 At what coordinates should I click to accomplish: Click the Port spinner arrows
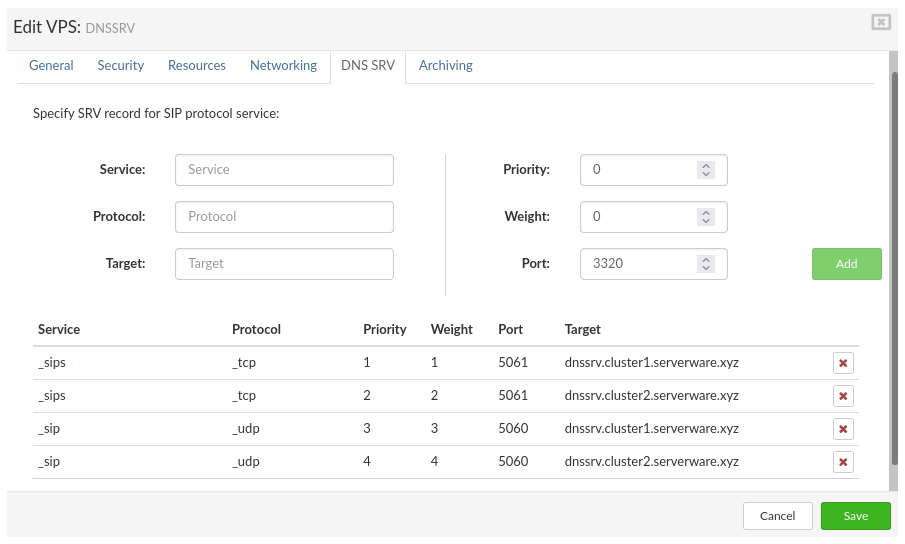click(706, 264)
